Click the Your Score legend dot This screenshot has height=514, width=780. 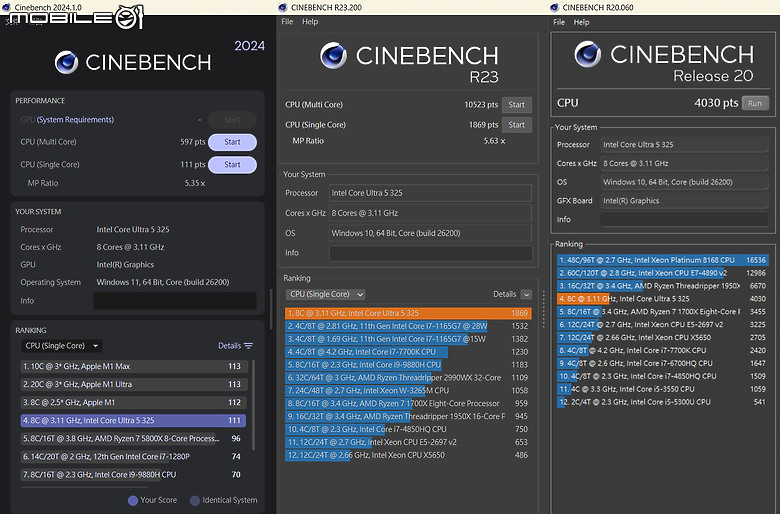click(133, 500)
